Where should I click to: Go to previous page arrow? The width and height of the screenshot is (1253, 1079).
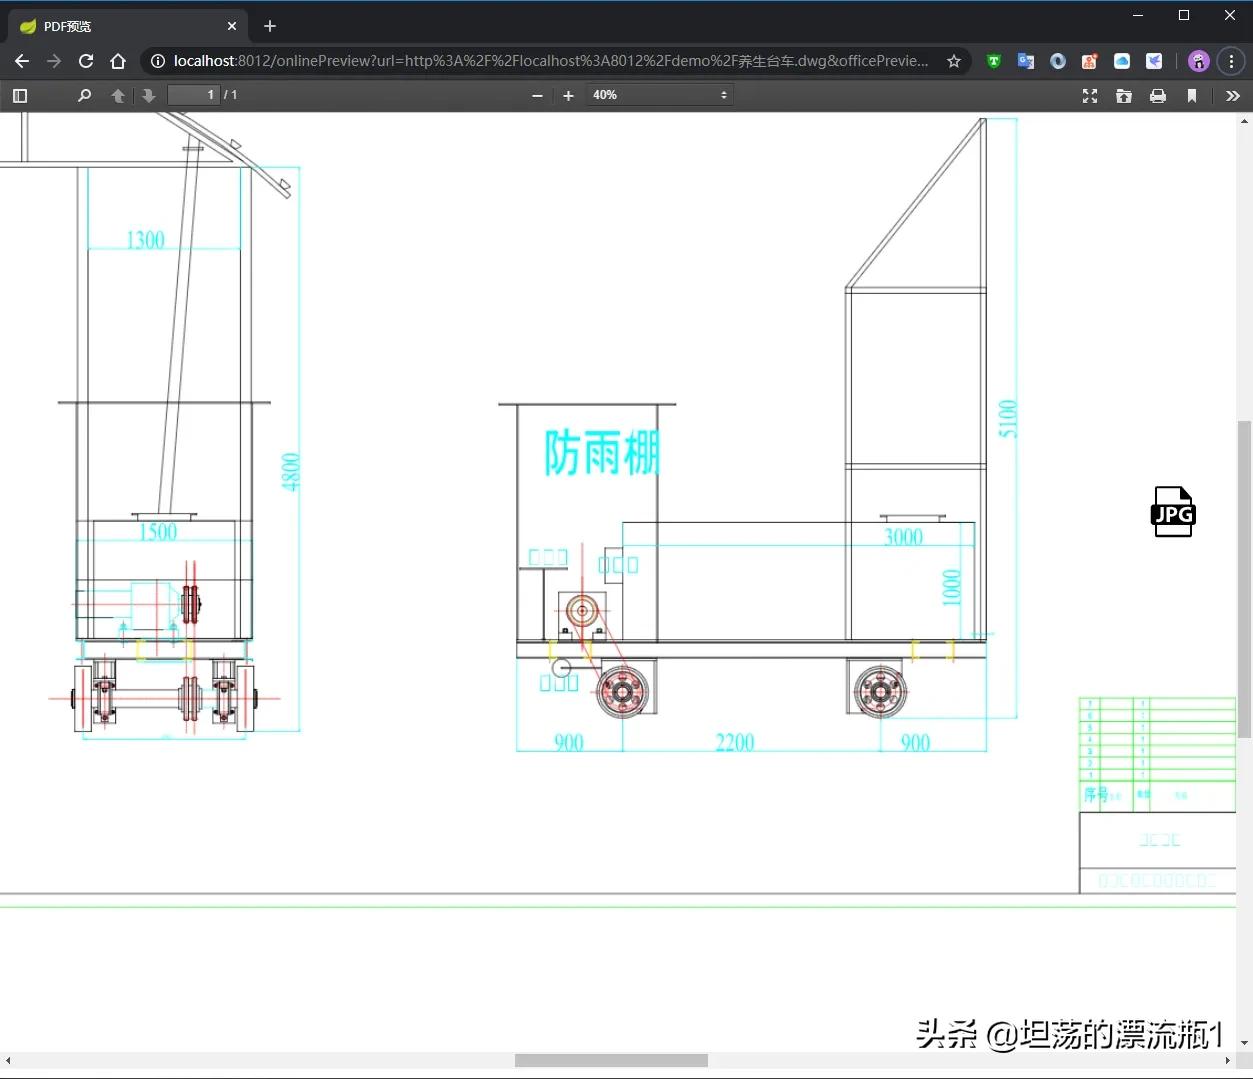118,95
